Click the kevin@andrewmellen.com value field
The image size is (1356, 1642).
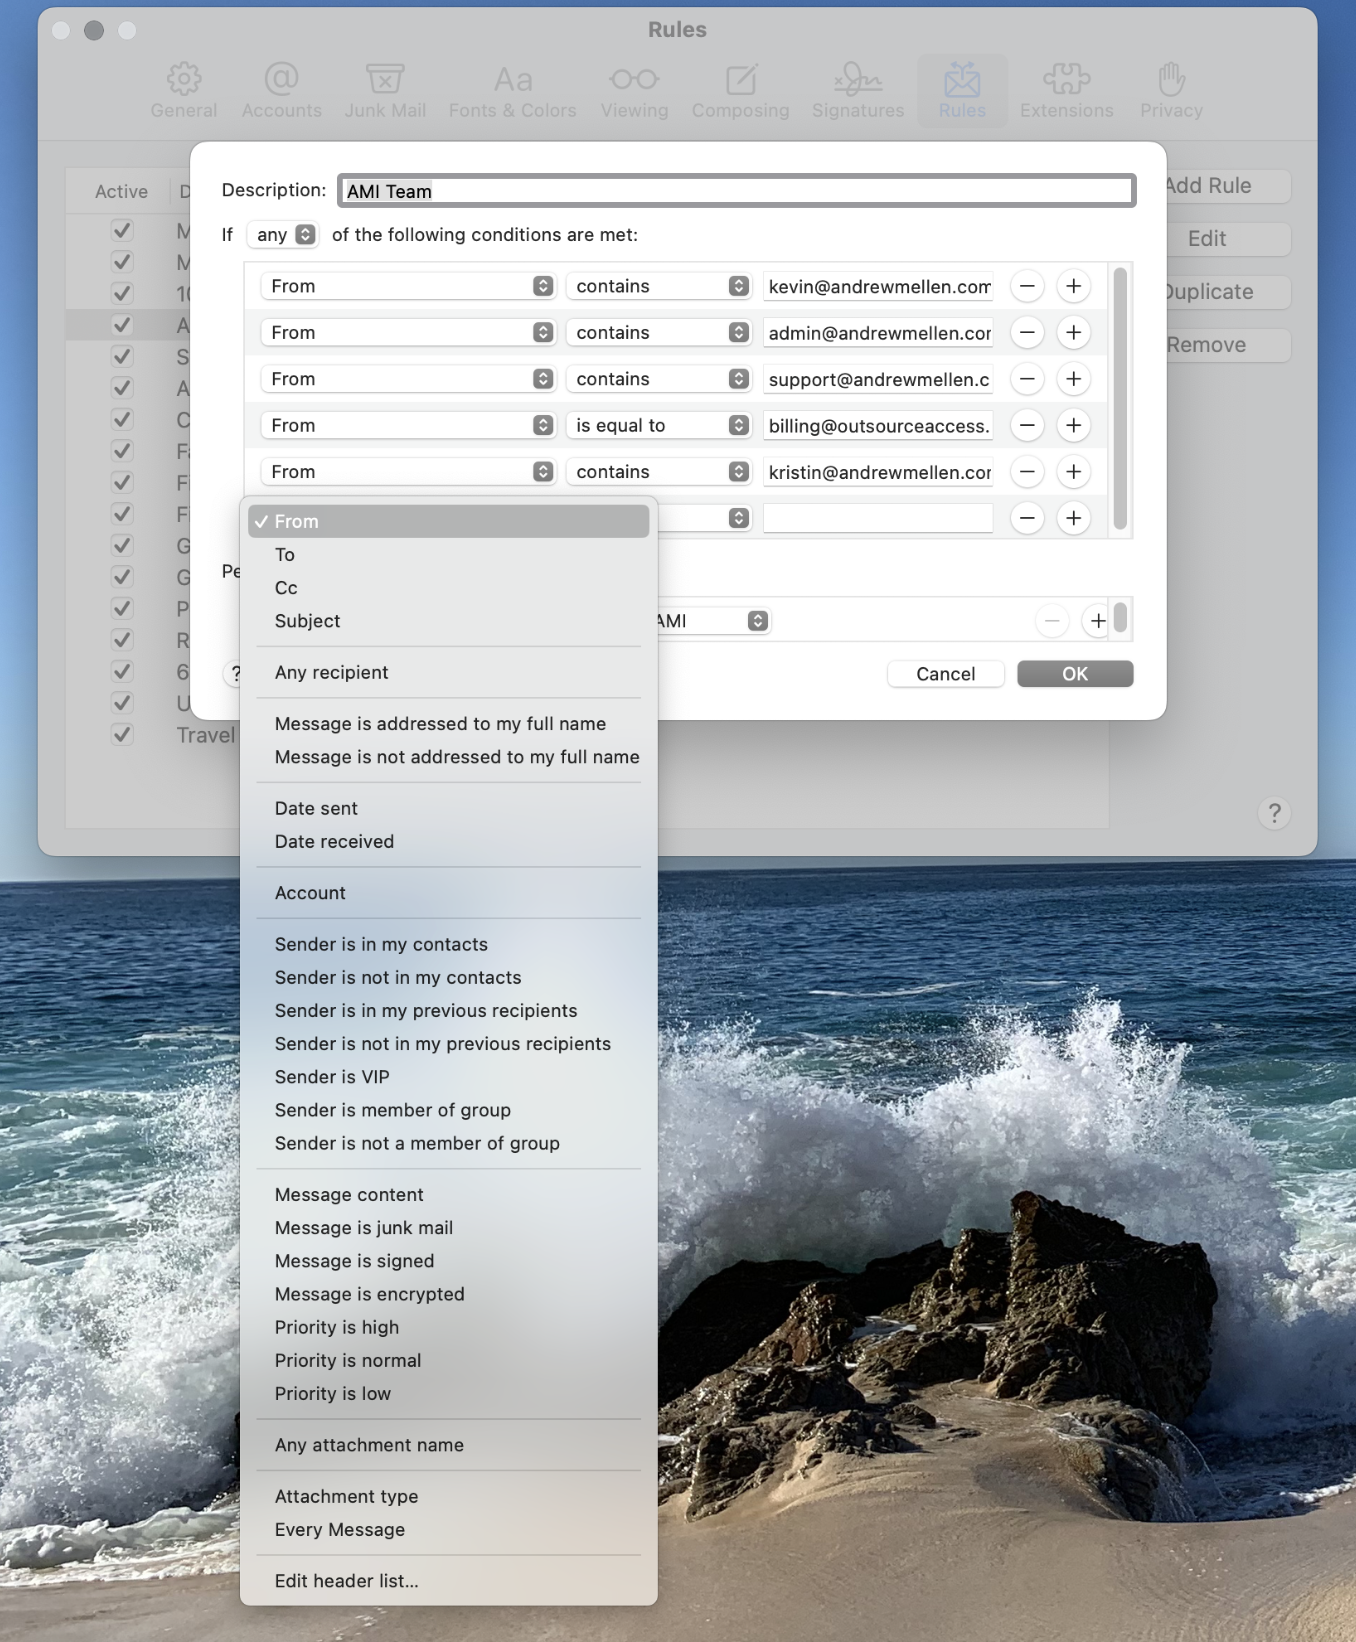click(x=878, y=286)
